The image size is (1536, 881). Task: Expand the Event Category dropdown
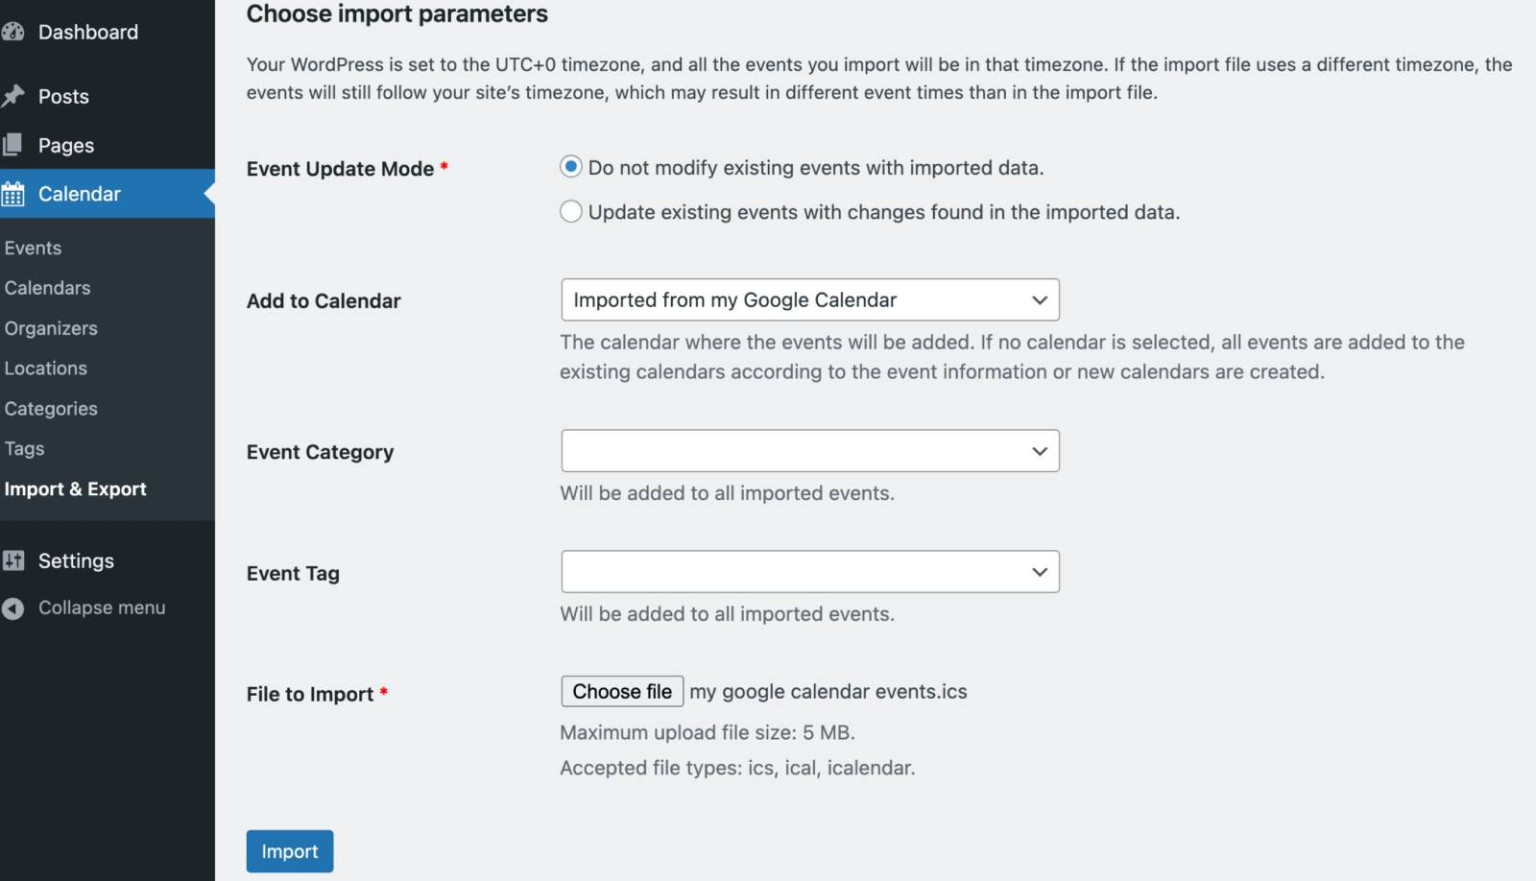pyautogui.click(x=810, y=451)
